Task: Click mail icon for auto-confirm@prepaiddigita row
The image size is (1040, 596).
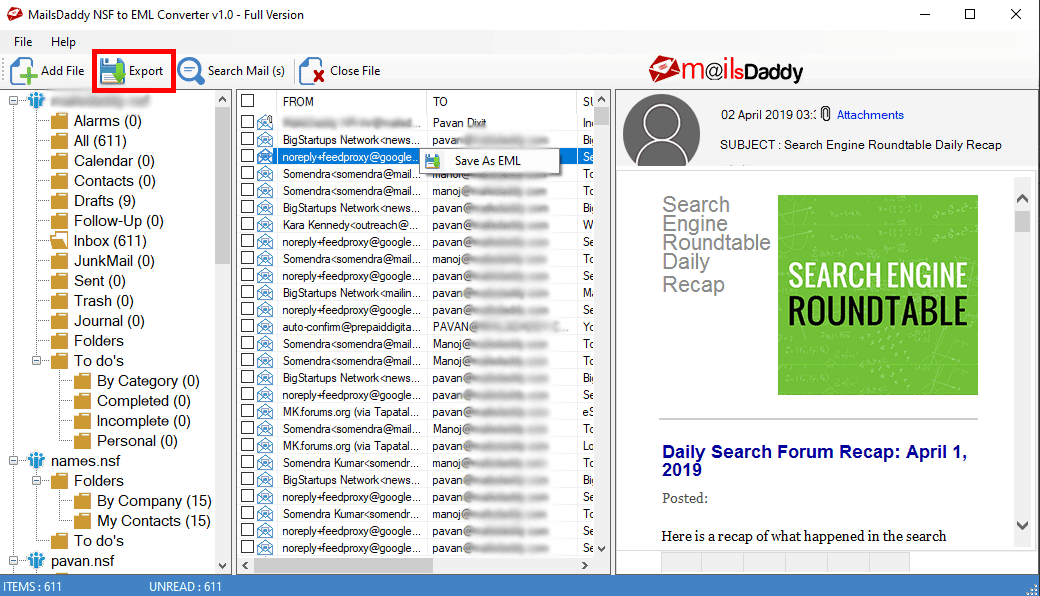Action: pos(265,327)
